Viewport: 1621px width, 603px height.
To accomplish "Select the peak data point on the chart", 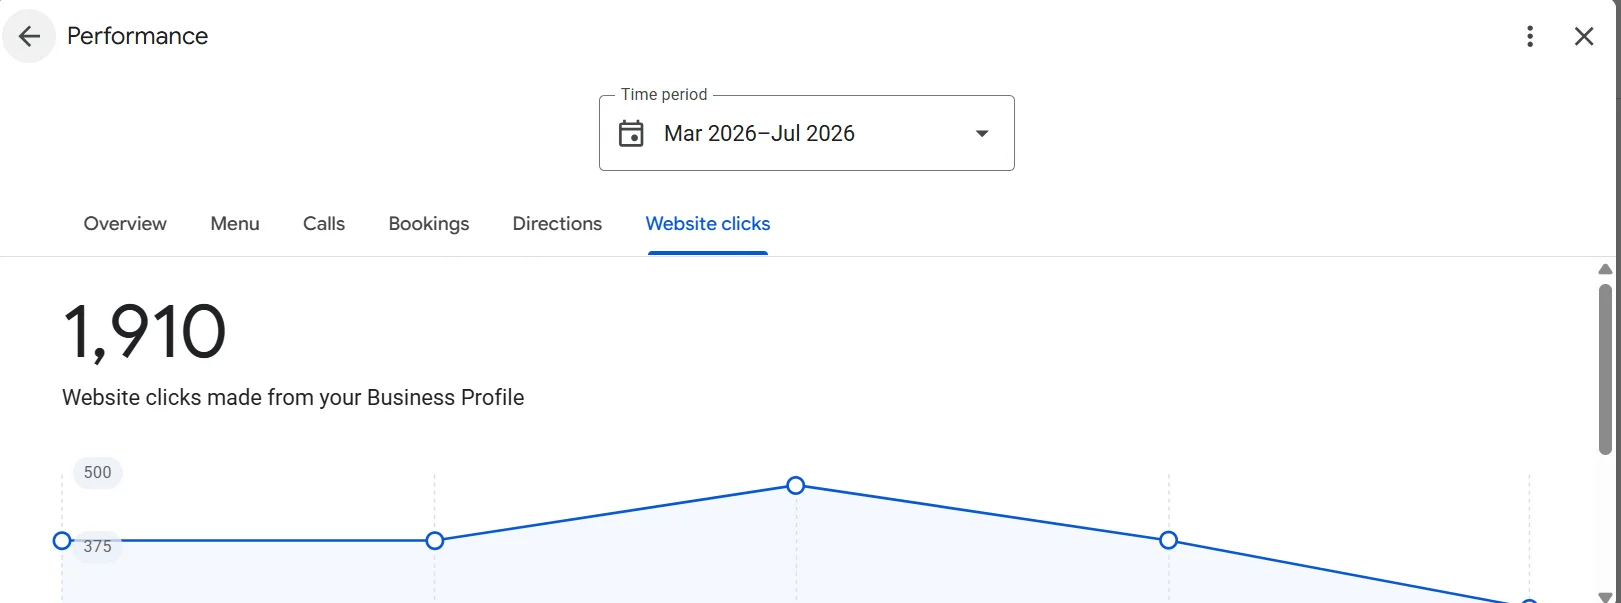I will click(x=796, y=486).
